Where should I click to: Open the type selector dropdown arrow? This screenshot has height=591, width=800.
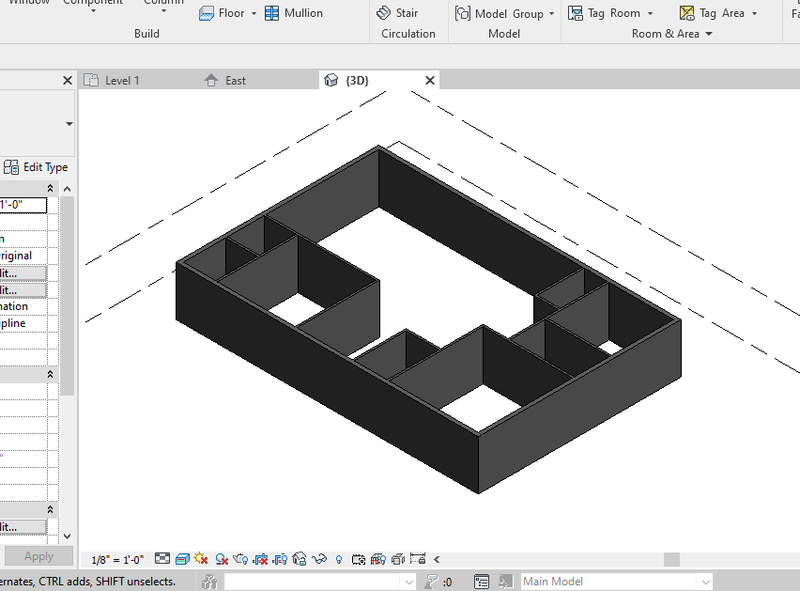(69, 124)
